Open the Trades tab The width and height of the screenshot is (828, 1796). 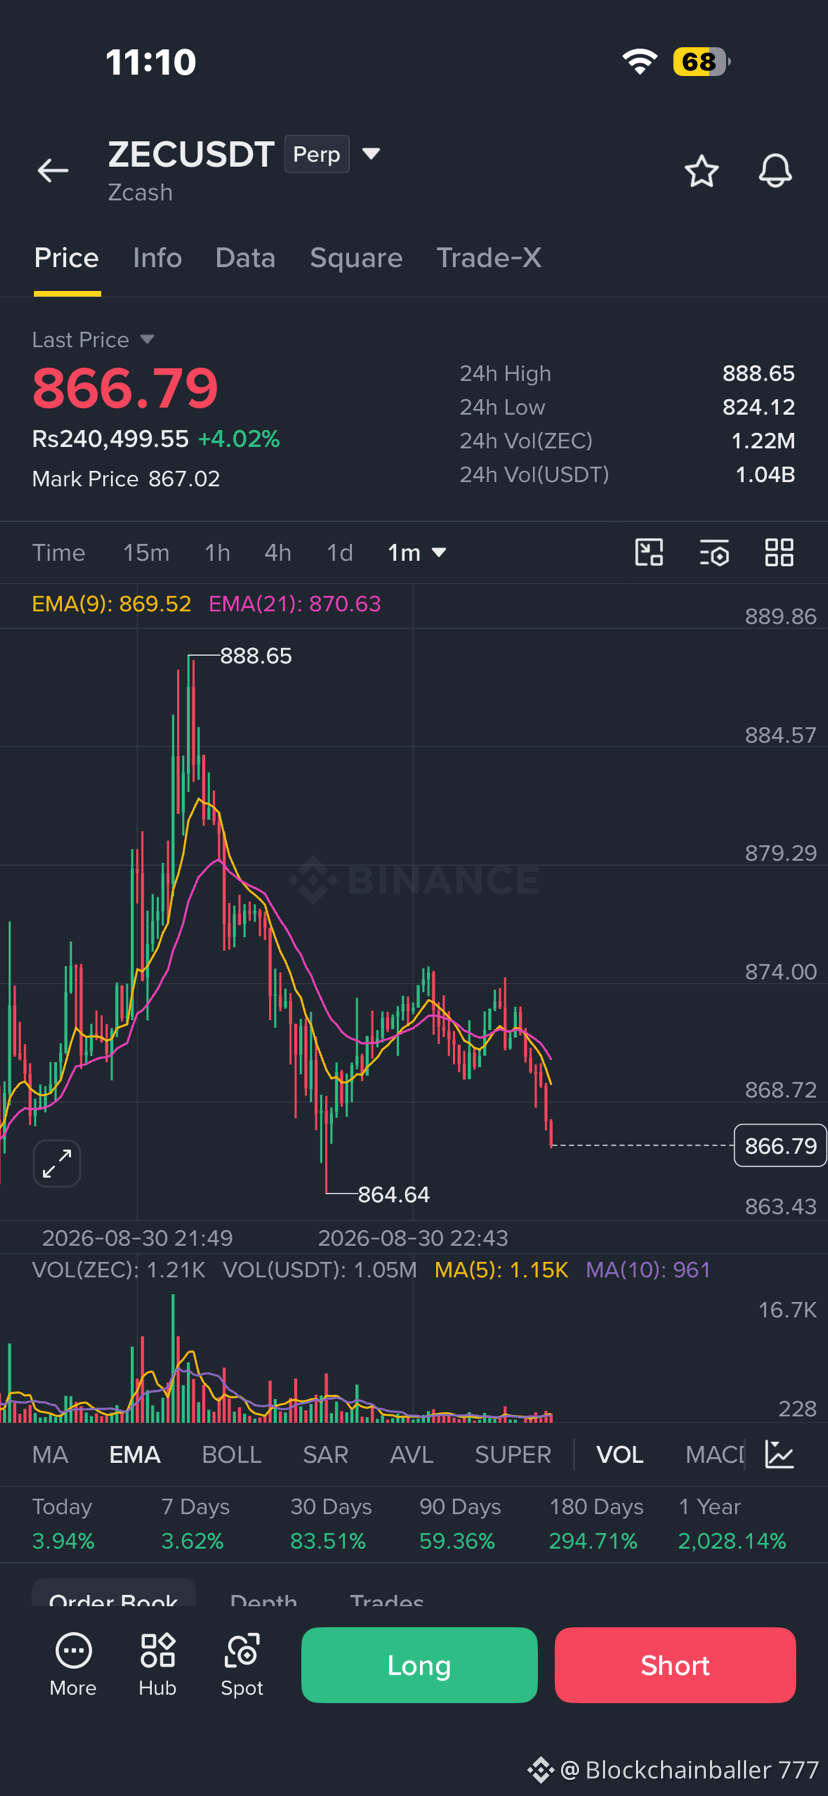tap(387, 1599)
